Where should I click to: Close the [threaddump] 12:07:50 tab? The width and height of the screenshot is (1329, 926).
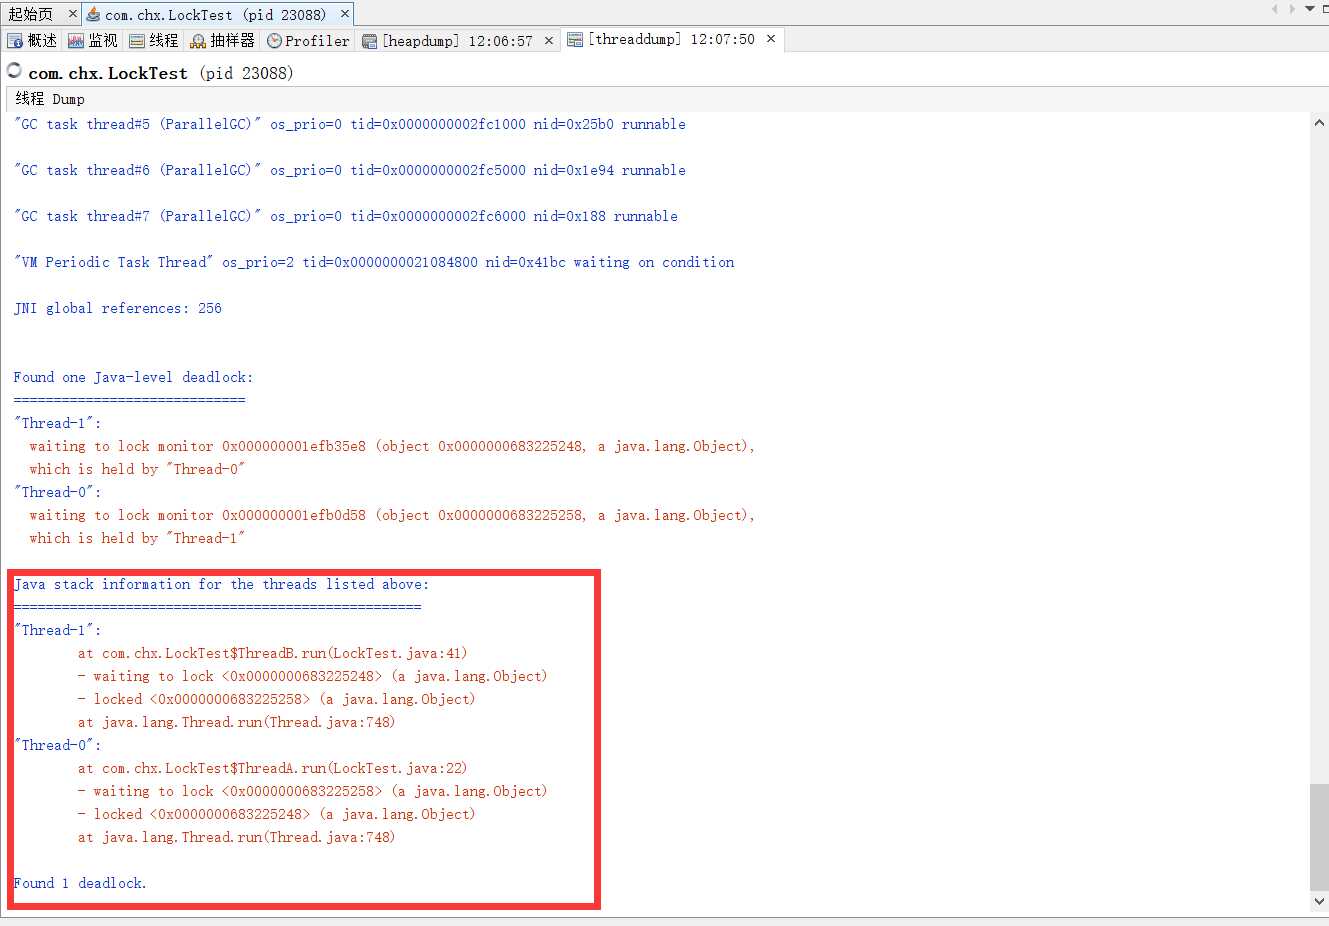(x=770, y=39)
